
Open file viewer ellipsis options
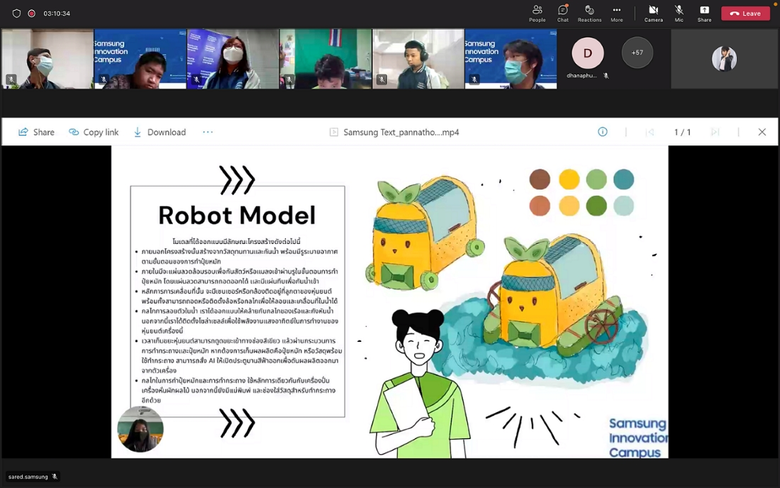click(x=208, y=132)
